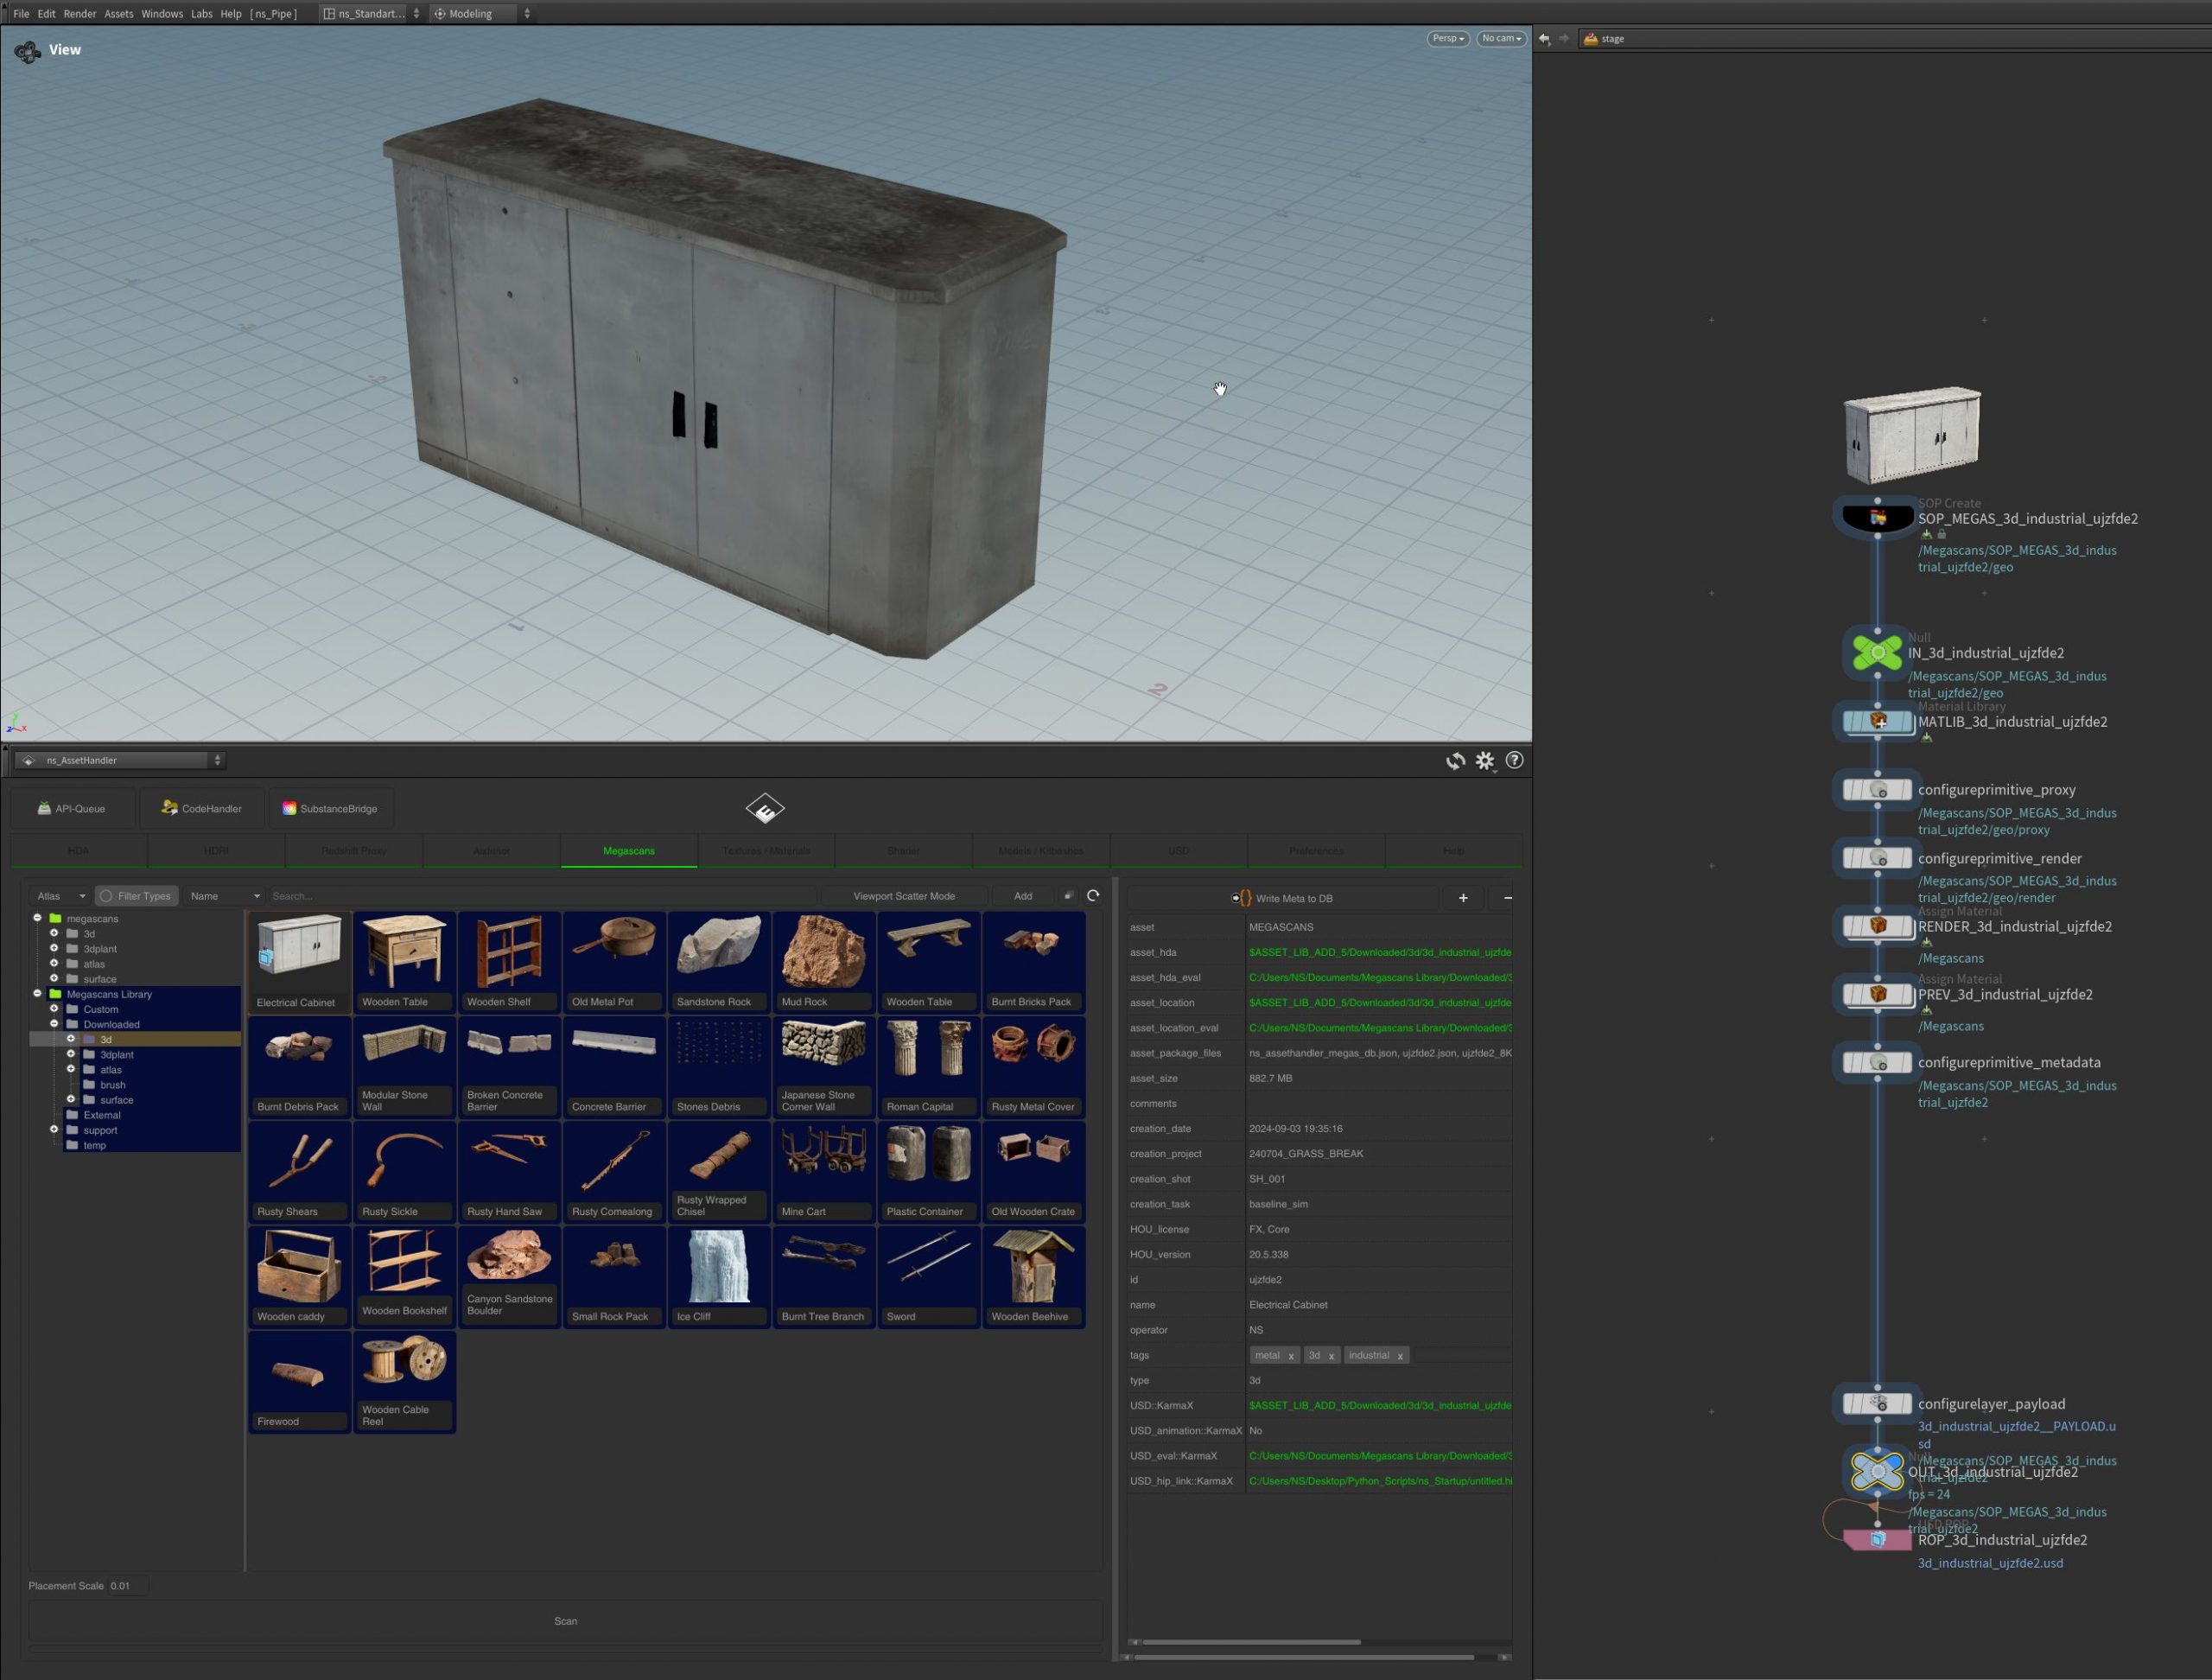Image resolution: width=2212 pixels, height=1680 pixels.
Task: Open the Atlas dropdown
Action: pos(60,896)
